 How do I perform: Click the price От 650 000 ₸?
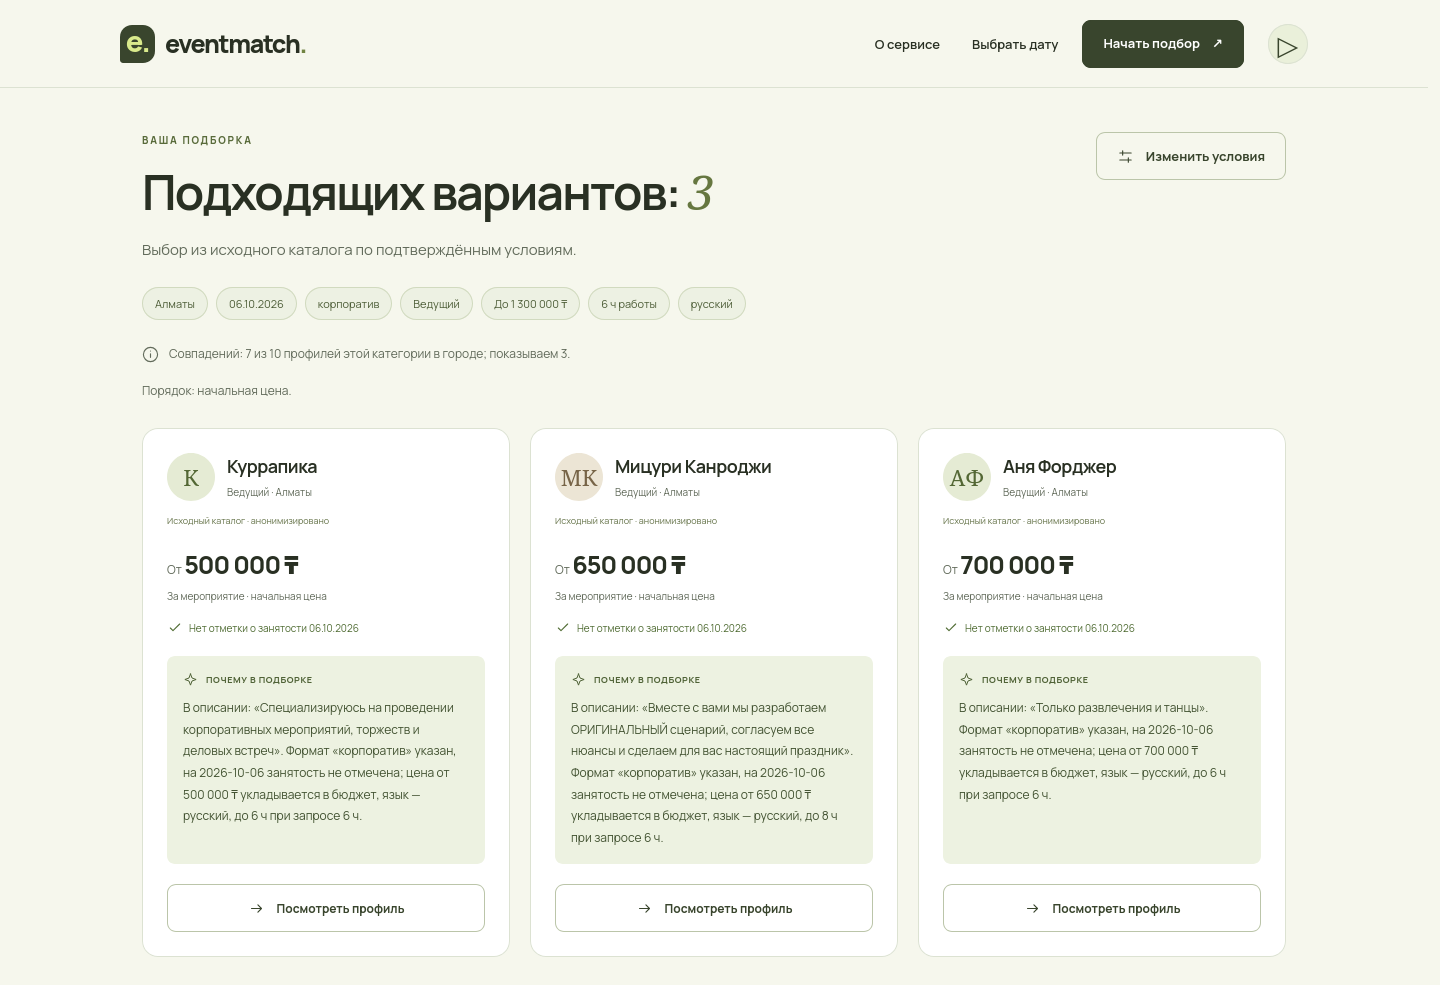click(621, 566)
